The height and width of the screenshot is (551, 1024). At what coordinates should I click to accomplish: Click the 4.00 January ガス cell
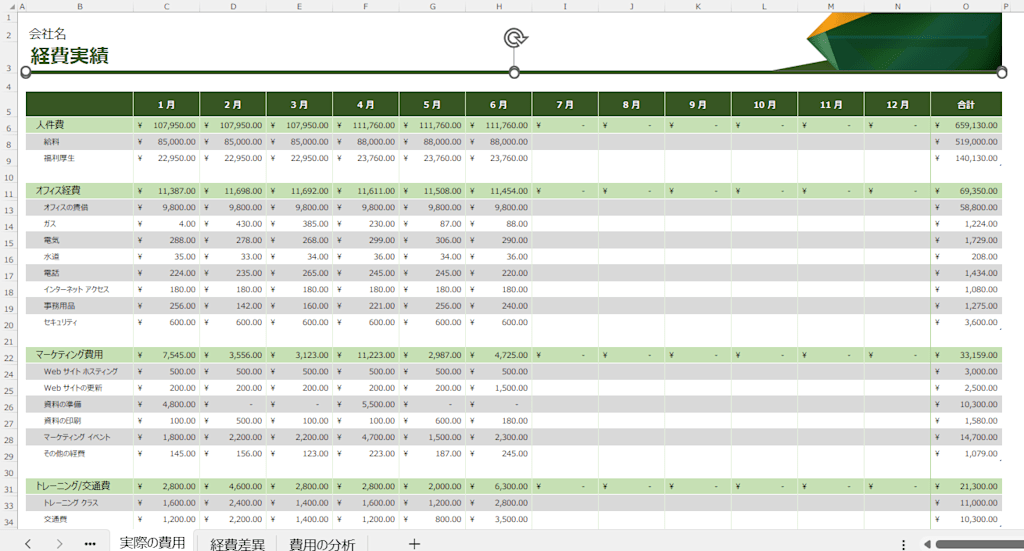tap(167, 224)
